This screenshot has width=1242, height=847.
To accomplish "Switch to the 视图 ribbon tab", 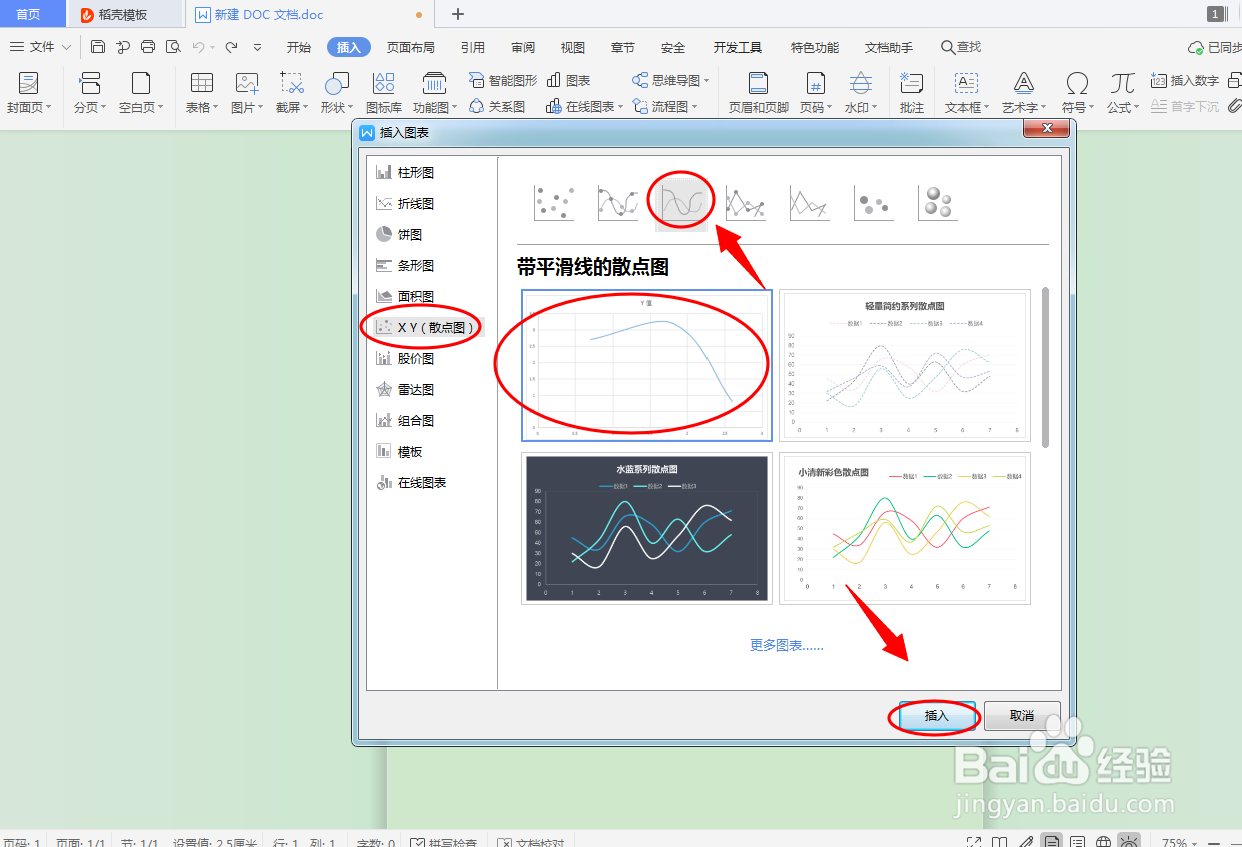I will coord(573,47).
